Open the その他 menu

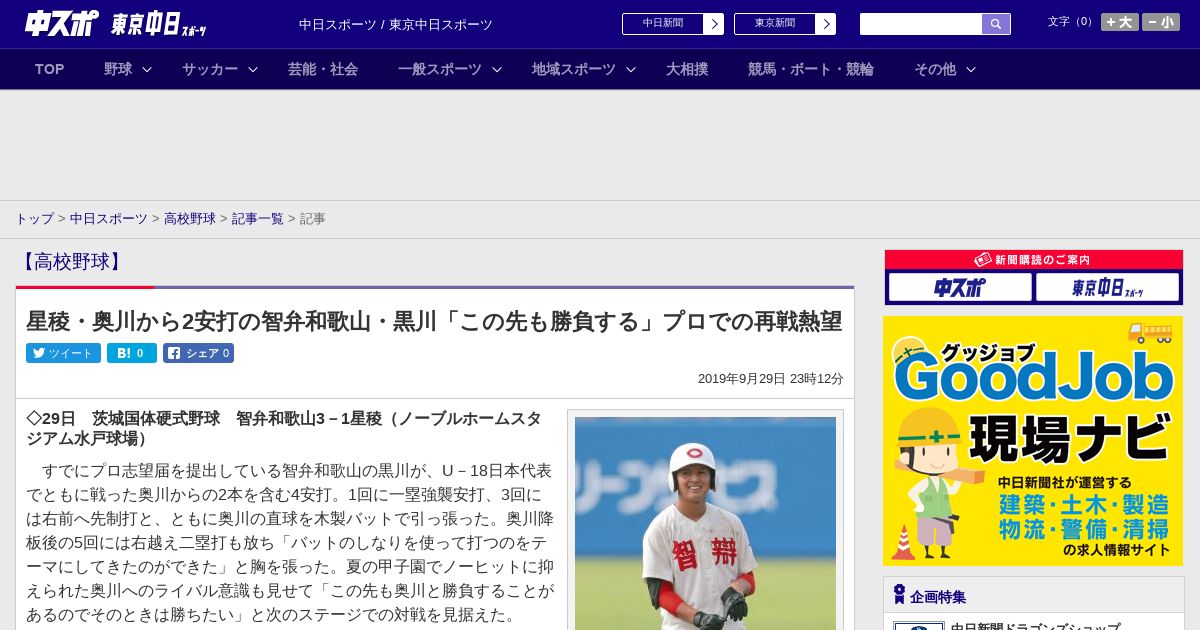[x=935, y=69]
